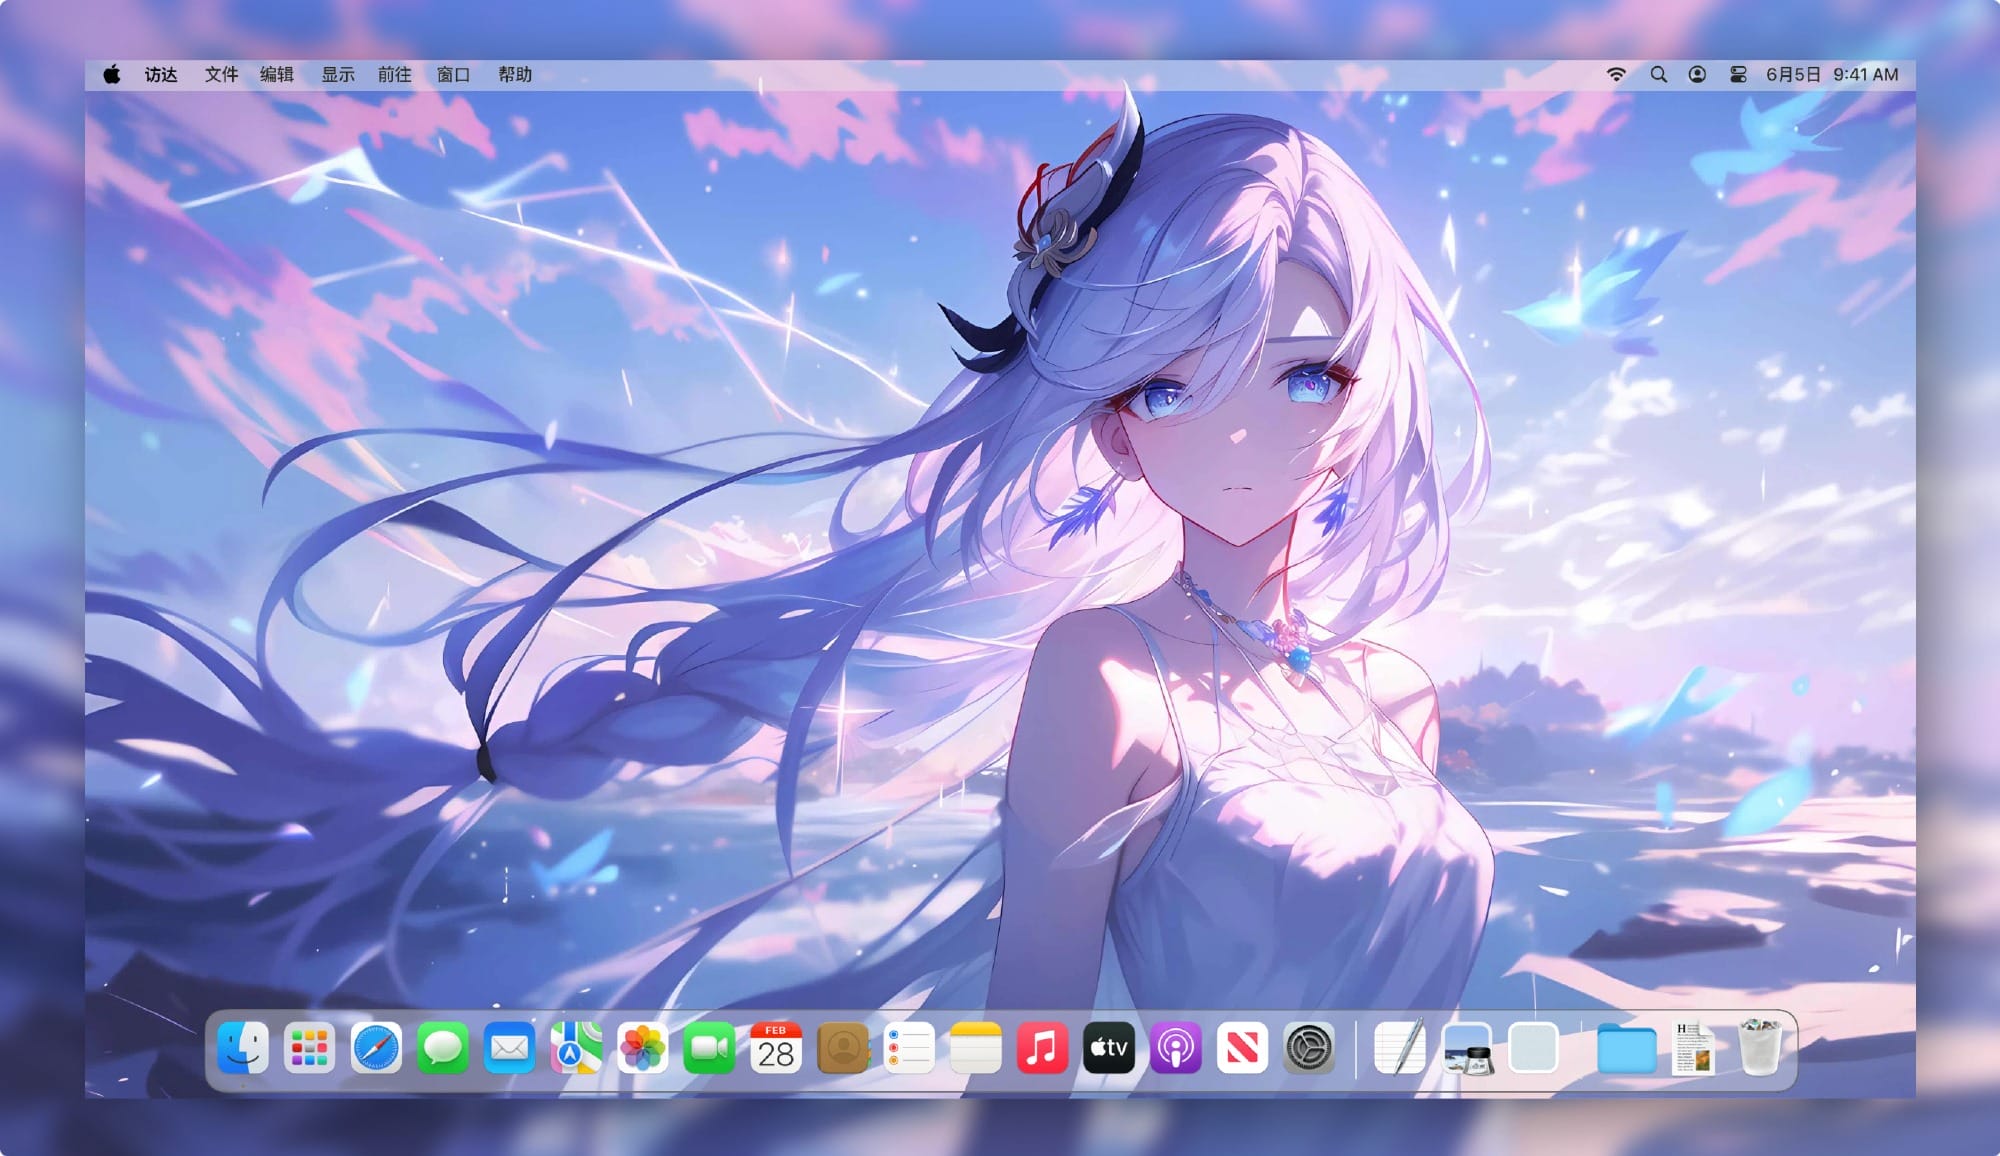The image size is (2000, 1156).
Task: Open Launchpad in the dock
Action: [x=309, y=1048]
